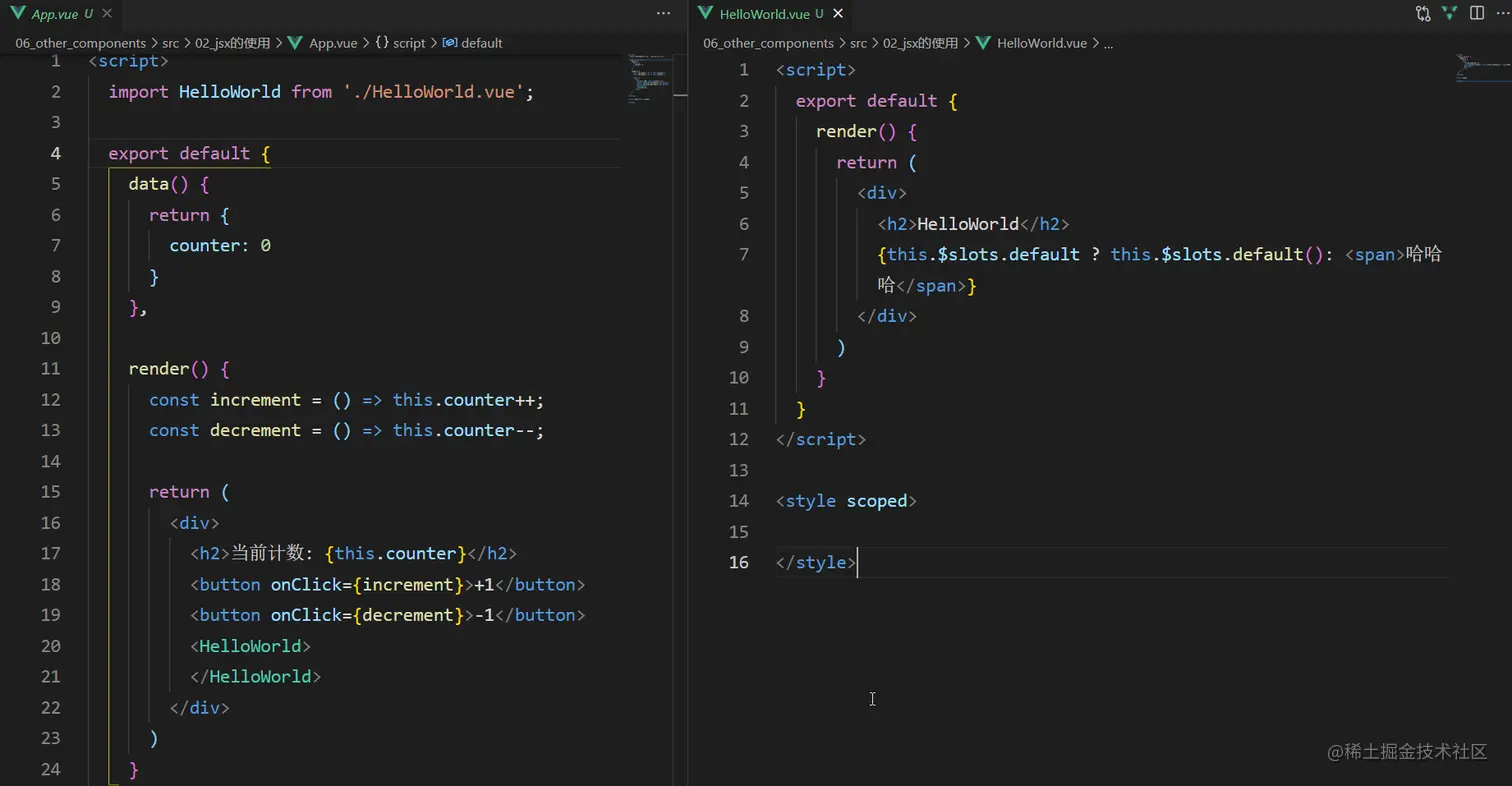The image size is (1512, 786).
Task: Select line 2 via line number in App.vue
Action: coord(56,92)
